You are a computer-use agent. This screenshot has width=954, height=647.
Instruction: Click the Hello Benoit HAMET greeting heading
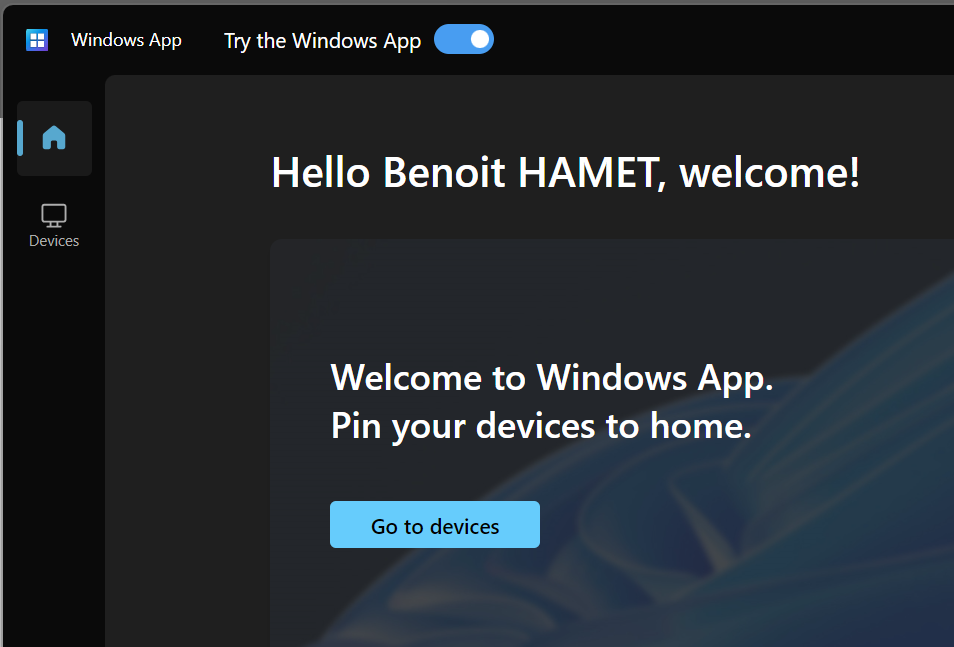click(x=565, y=173)
